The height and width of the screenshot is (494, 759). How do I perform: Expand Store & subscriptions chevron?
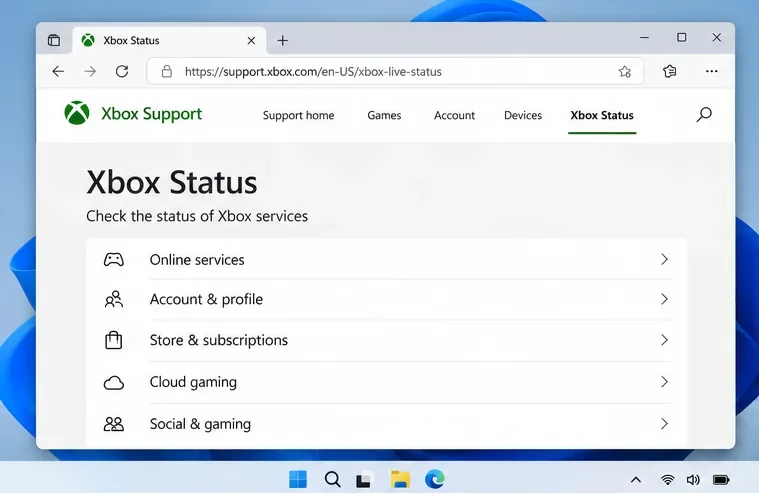pos(664,340)
